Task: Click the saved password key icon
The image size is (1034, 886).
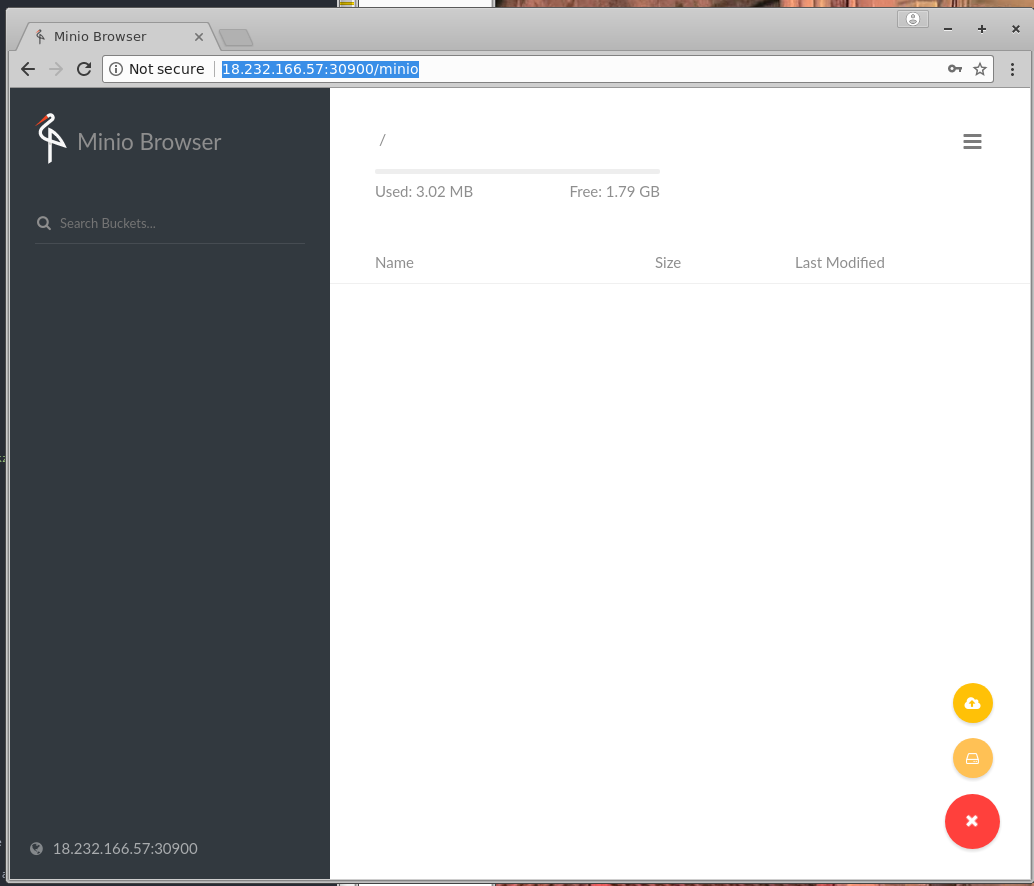Action: tap(954, 69)
